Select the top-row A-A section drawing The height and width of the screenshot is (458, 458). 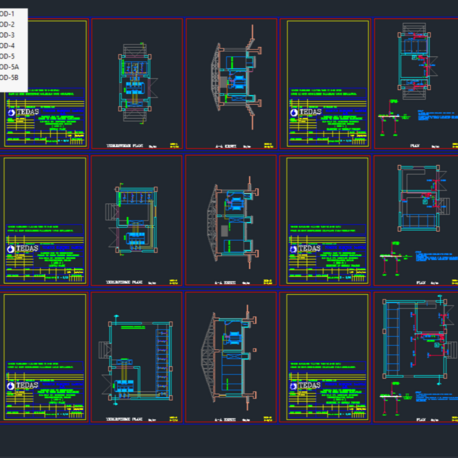(236, 77)
